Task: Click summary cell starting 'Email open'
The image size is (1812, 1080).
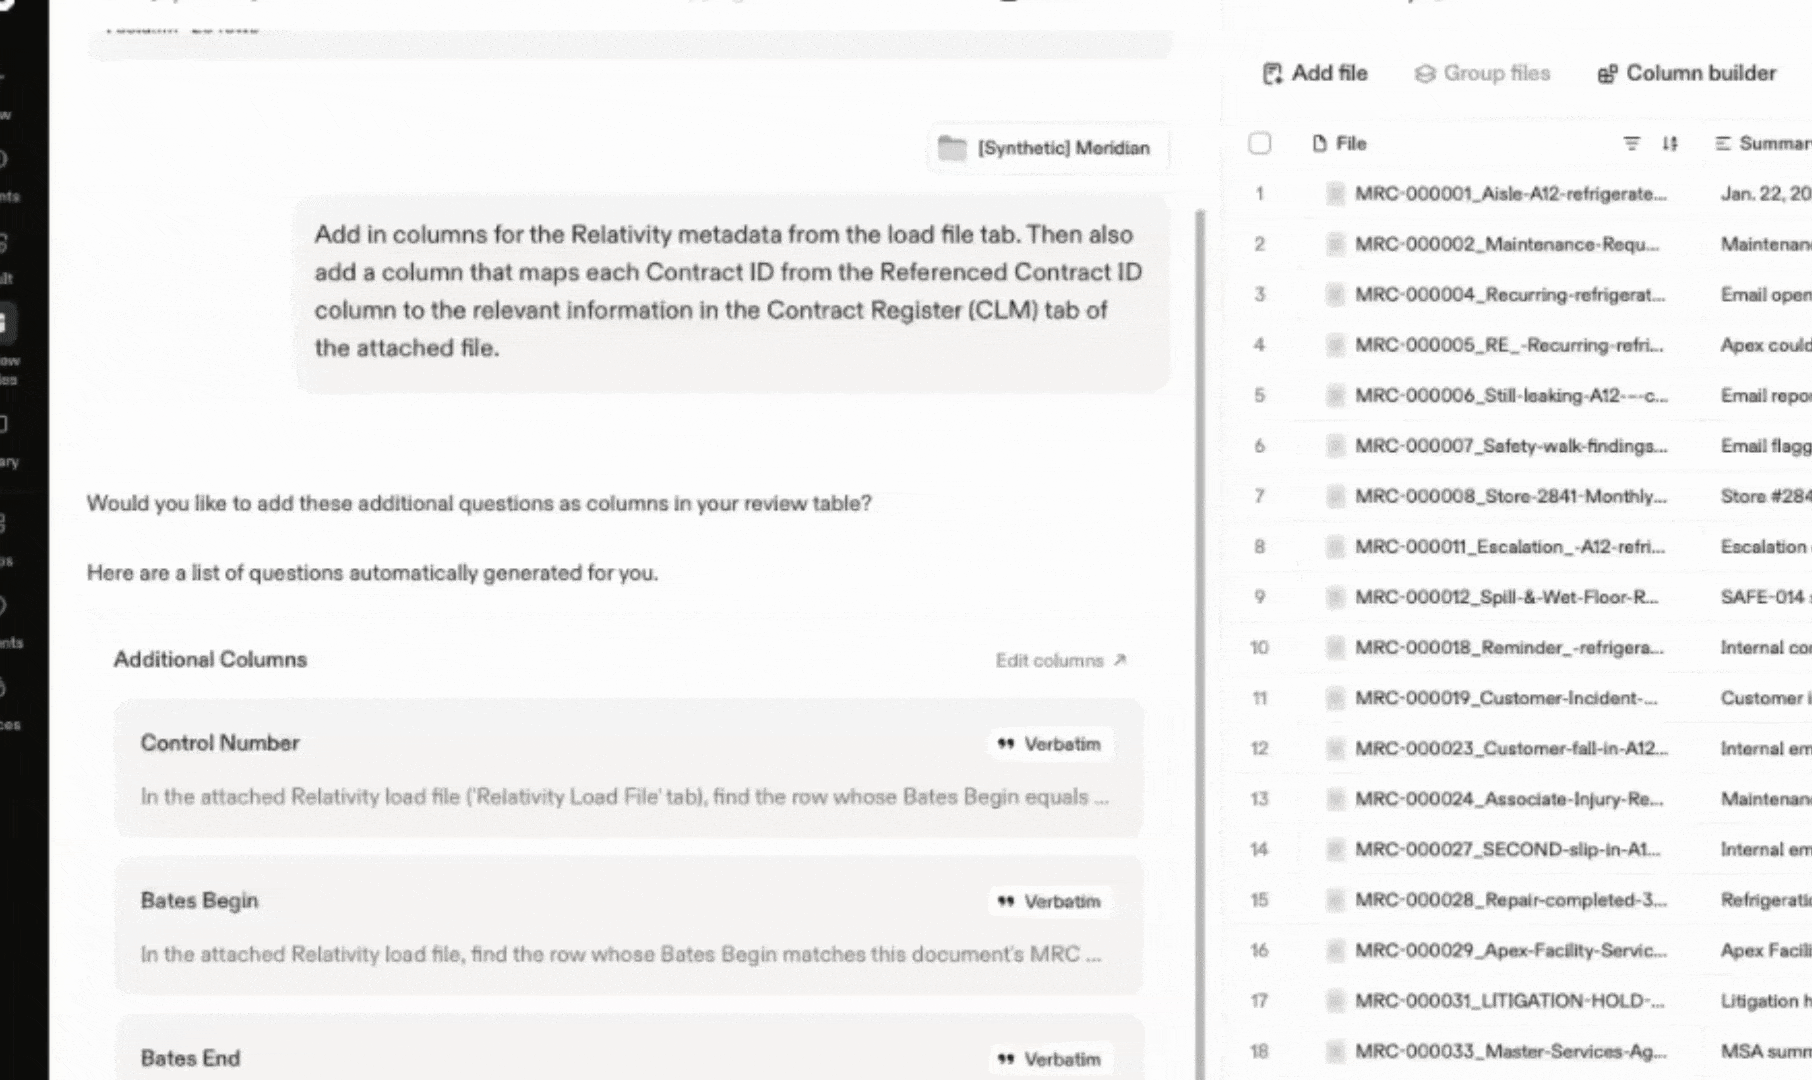Action: tap(1765, 295)
